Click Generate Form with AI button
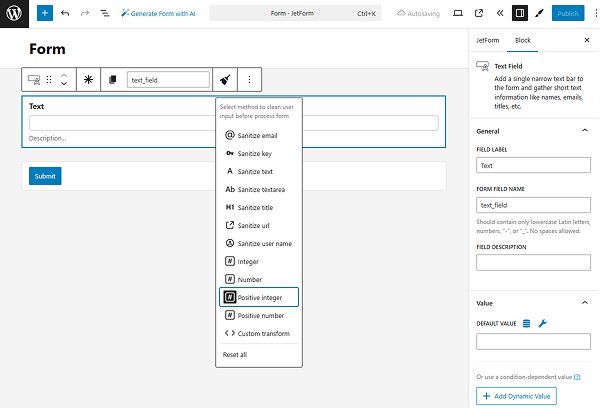Viewport: 600px width, 408px height. (x=158, y=14)
